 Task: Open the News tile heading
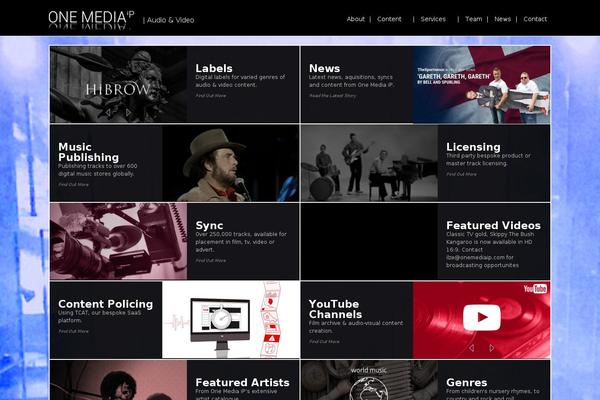tap(324, 68)
